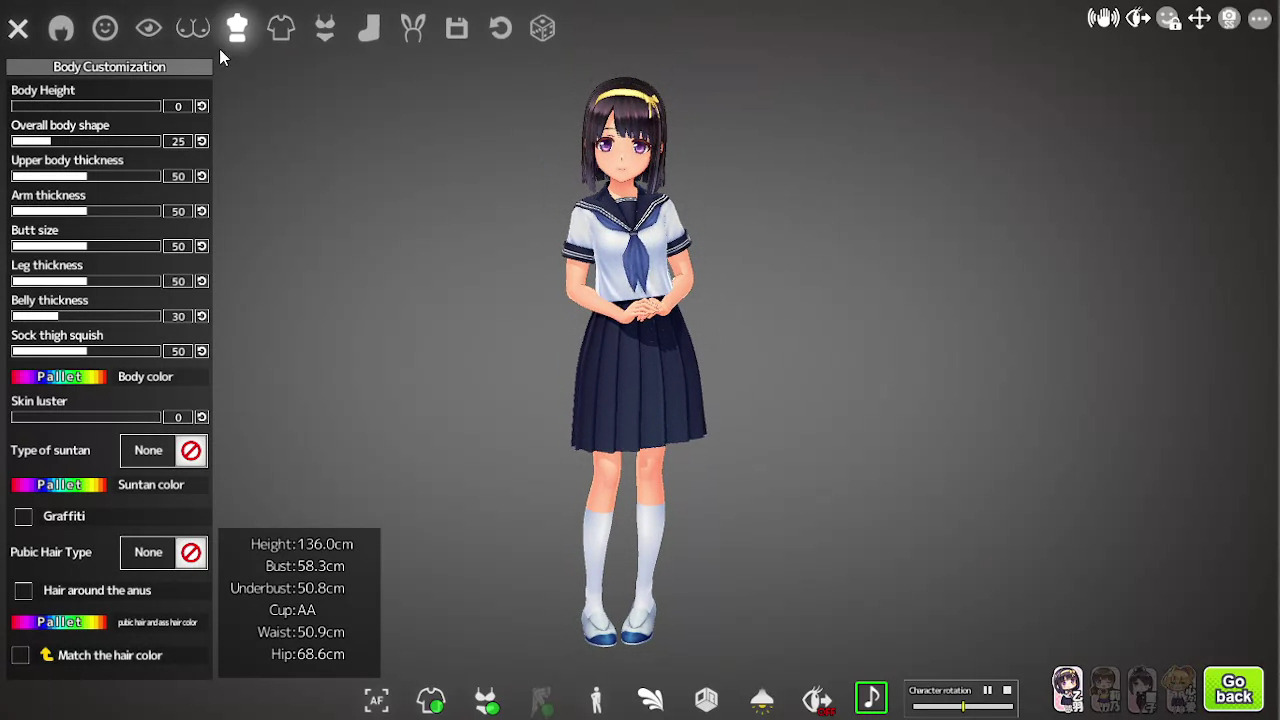Reset the Body Height slider
1280x720 pixels.
pos(202,106)
